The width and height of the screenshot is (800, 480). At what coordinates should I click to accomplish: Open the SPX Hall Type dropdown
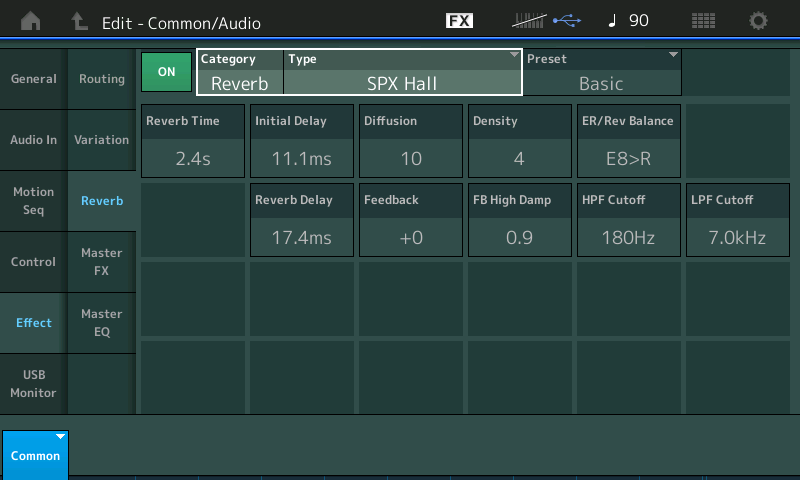point(402,72)
